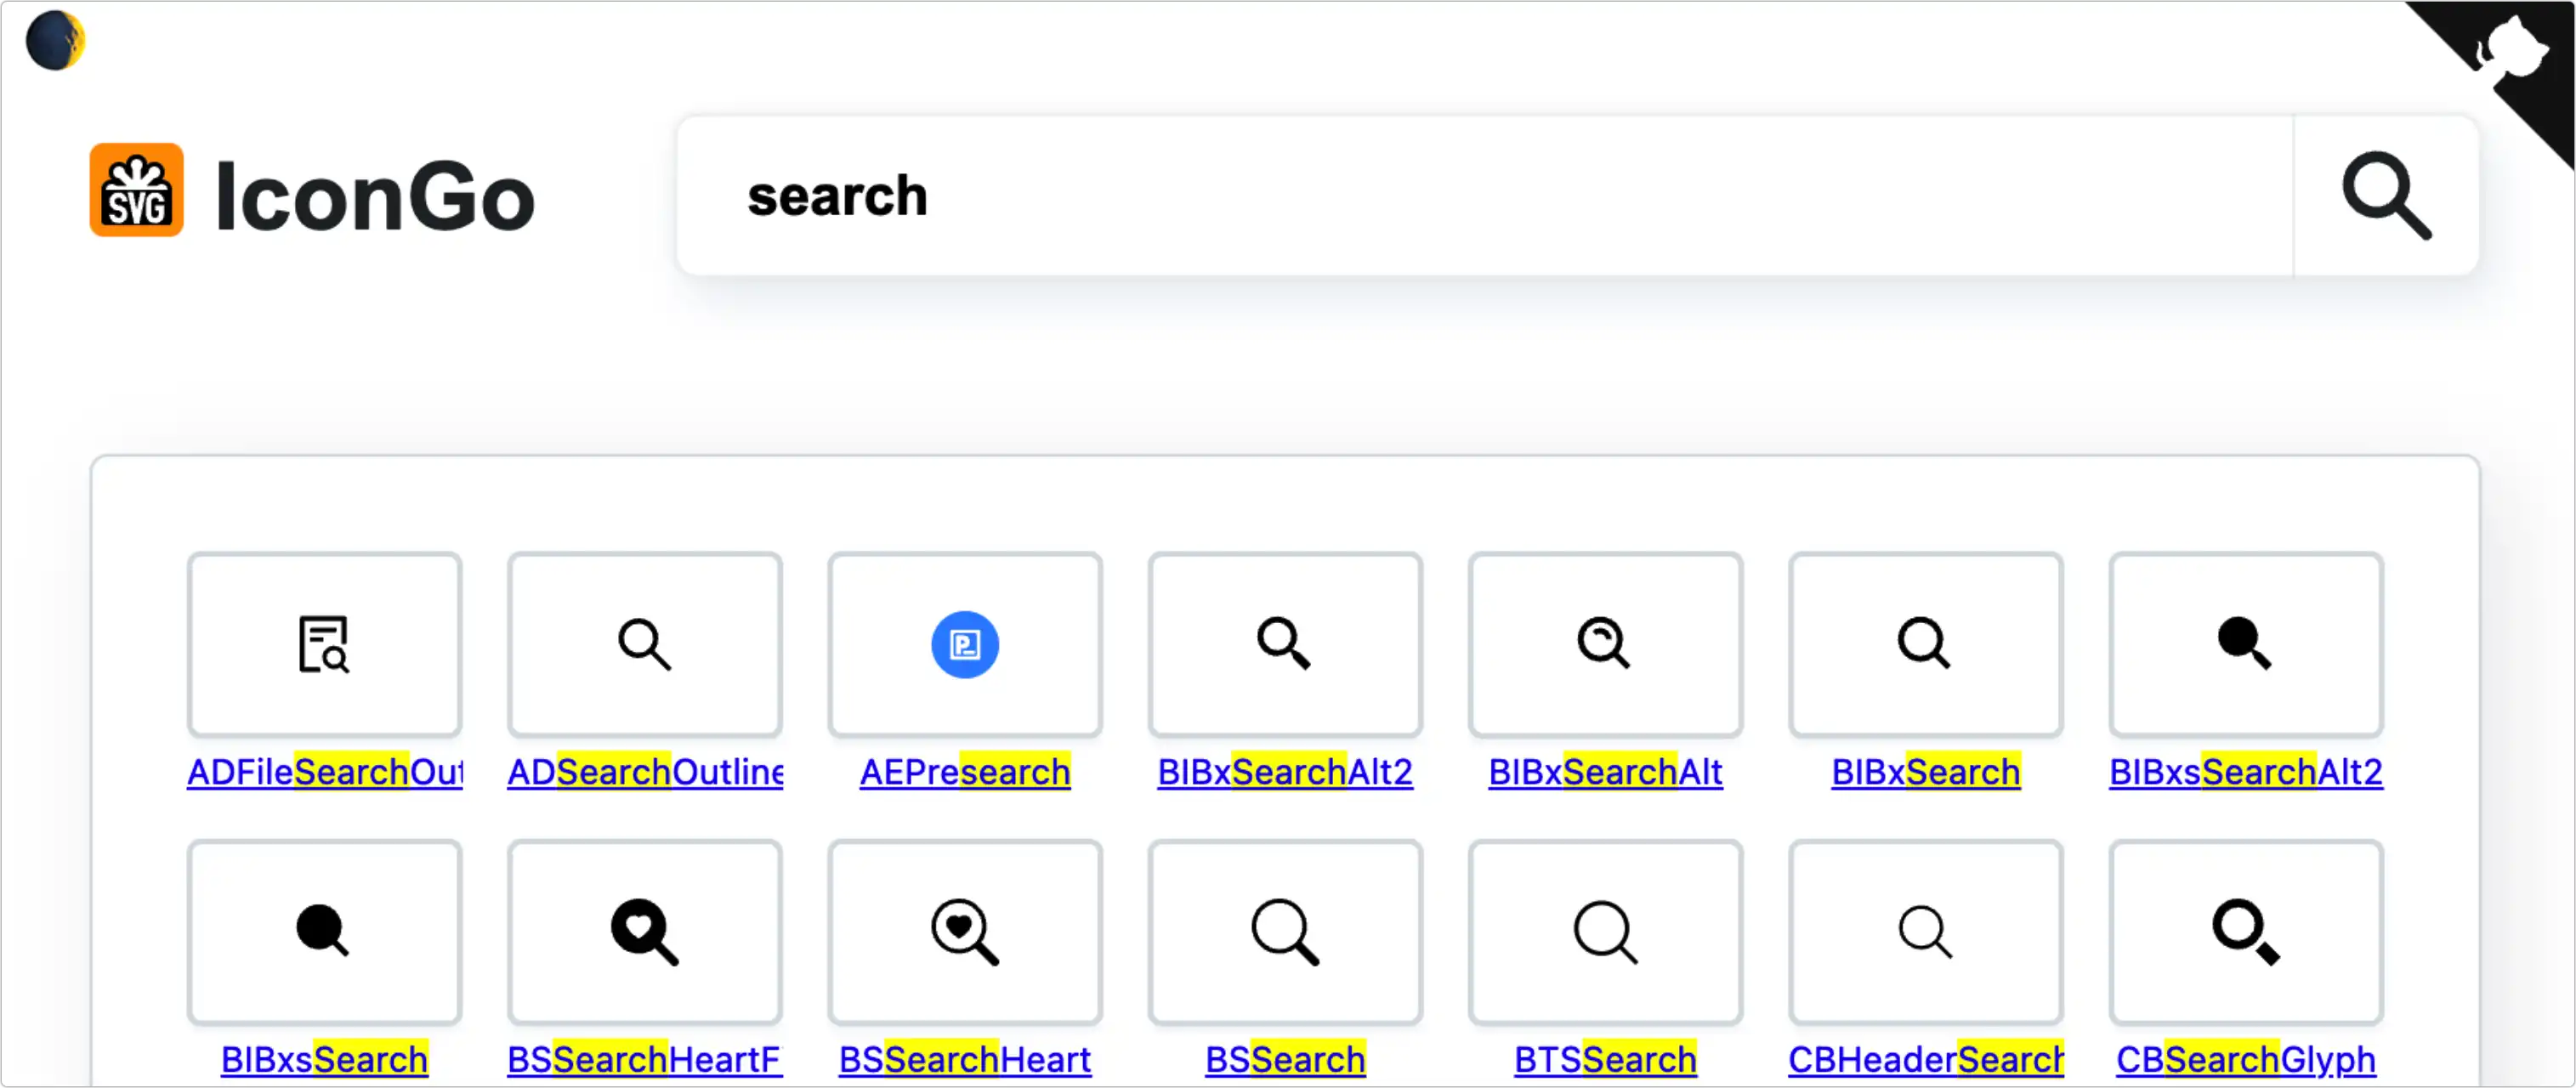Open the BIBxSearch name link

tap(1925, 772)
